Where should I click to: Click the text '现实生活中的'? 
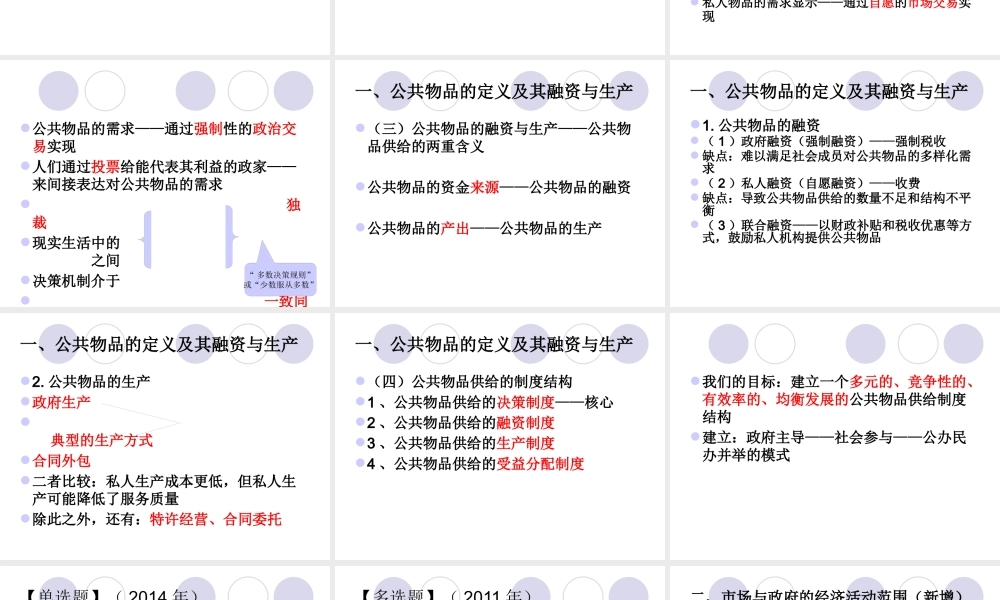coord(76,243)
